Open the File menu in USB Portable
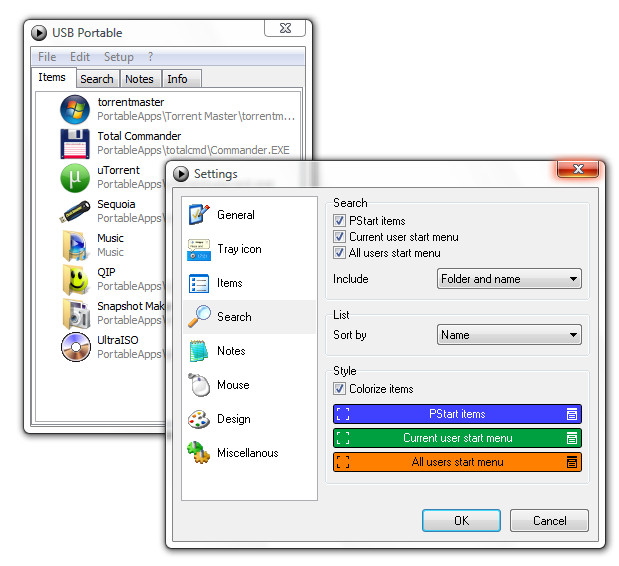The height and width of the screenshot is (566, 619). pyautogui.click(x=47, y=57)
